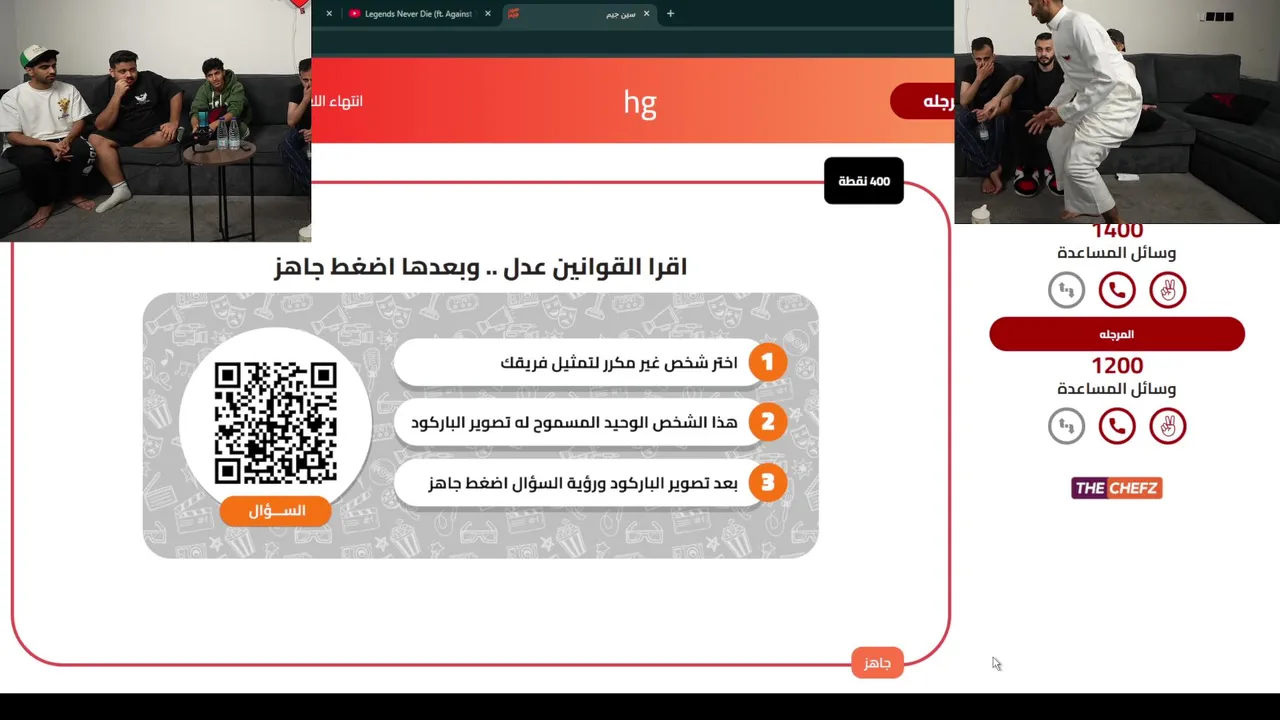
Task: Click وسائل المساعدة label under 1200
Action: (1117, 389)
